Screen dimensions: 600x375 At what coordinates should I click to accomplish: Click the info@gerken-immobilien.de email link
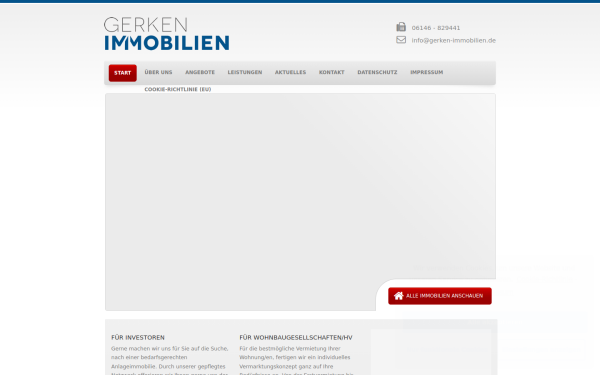point(453,40)
